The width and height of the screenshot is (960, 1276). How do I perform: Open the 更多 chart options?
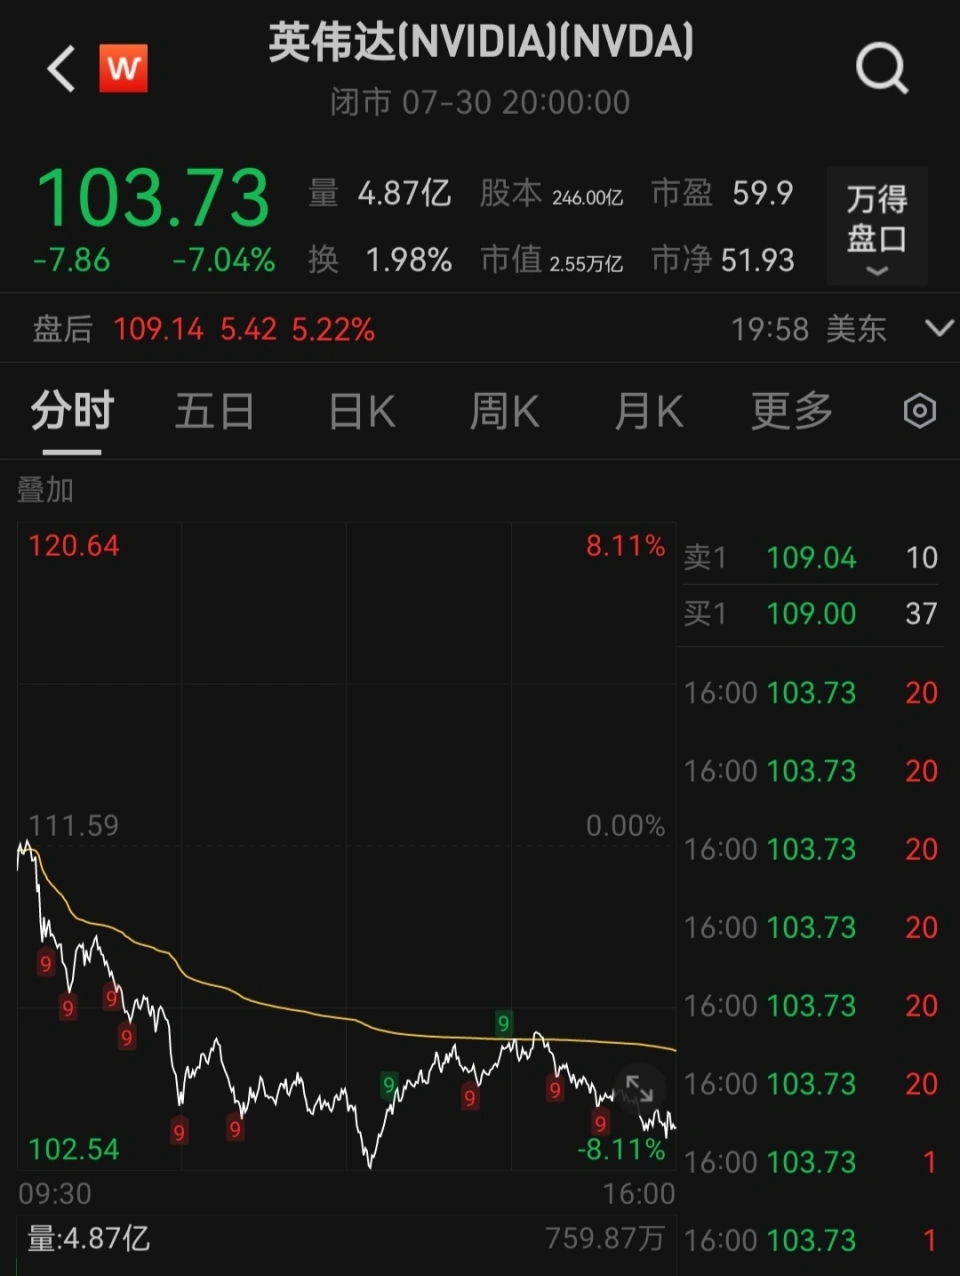(791, 411)
